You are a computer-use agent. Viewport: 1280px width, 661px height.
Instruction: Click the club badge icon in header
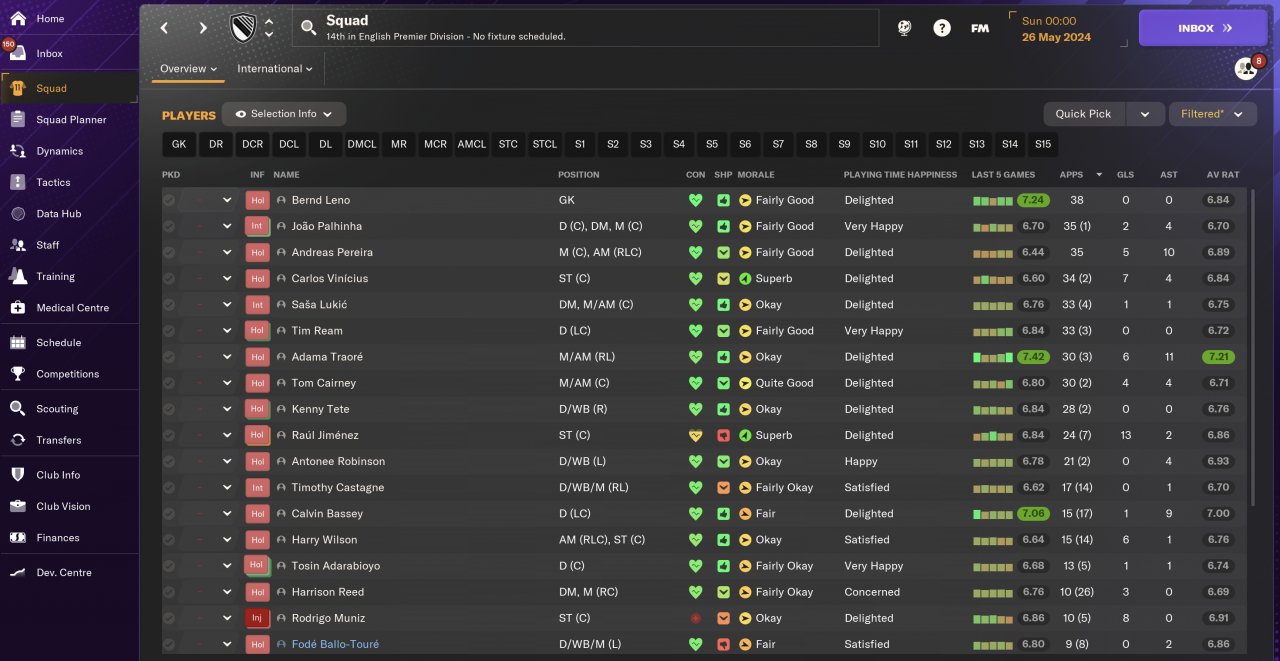243,27
